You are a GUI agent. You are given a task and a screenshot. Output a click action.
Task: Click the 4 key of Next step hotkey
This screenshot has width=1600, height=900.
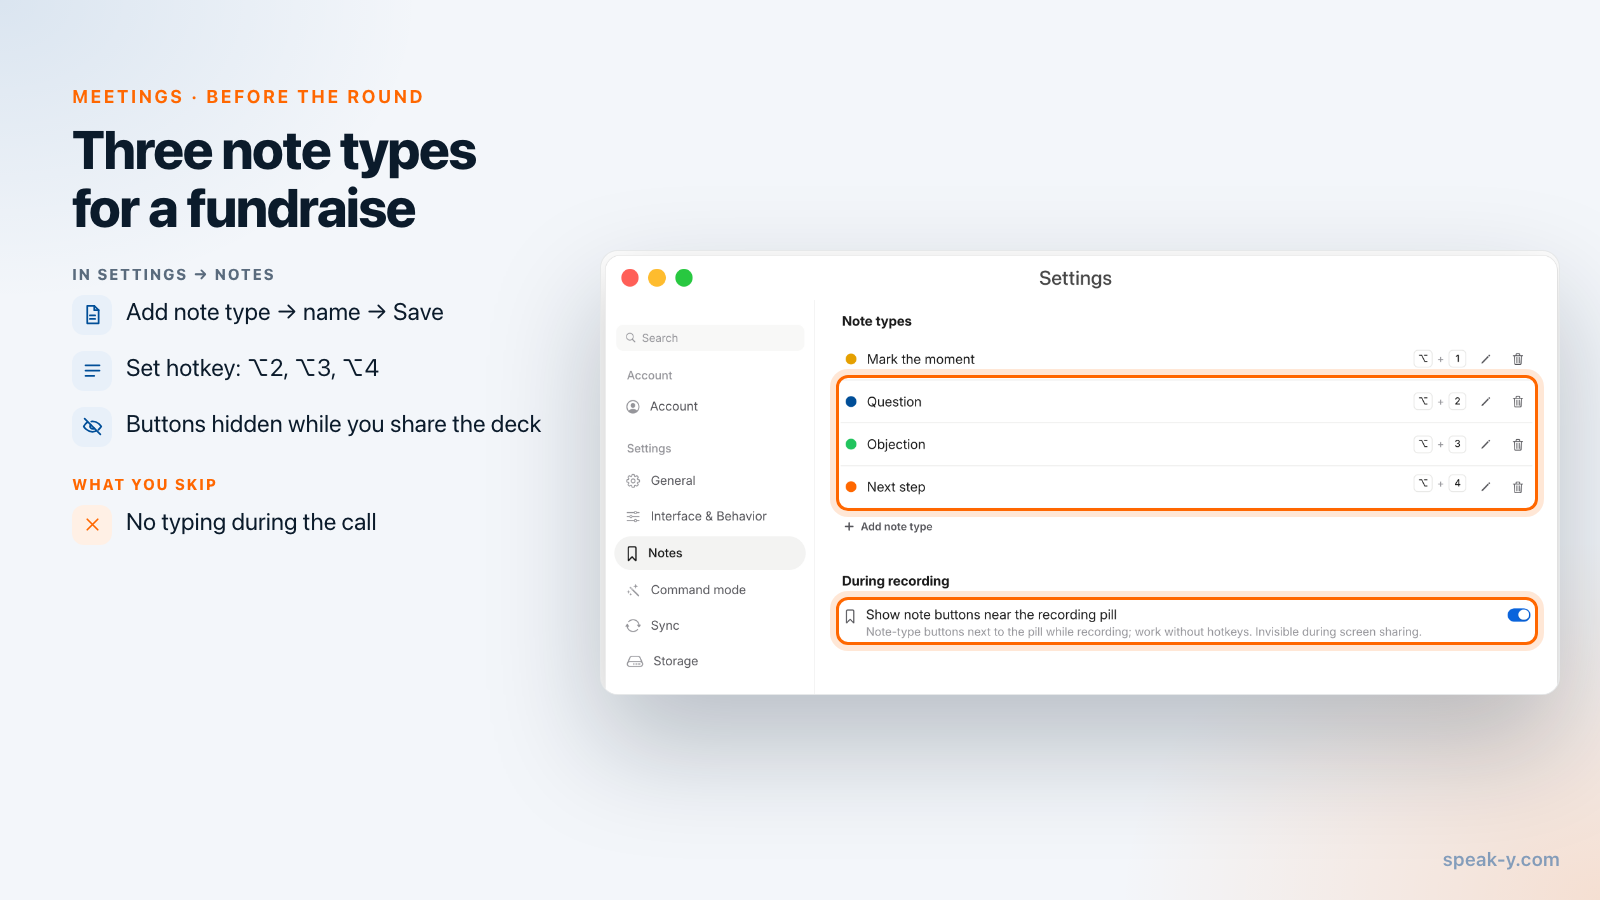click(1458, 483)
